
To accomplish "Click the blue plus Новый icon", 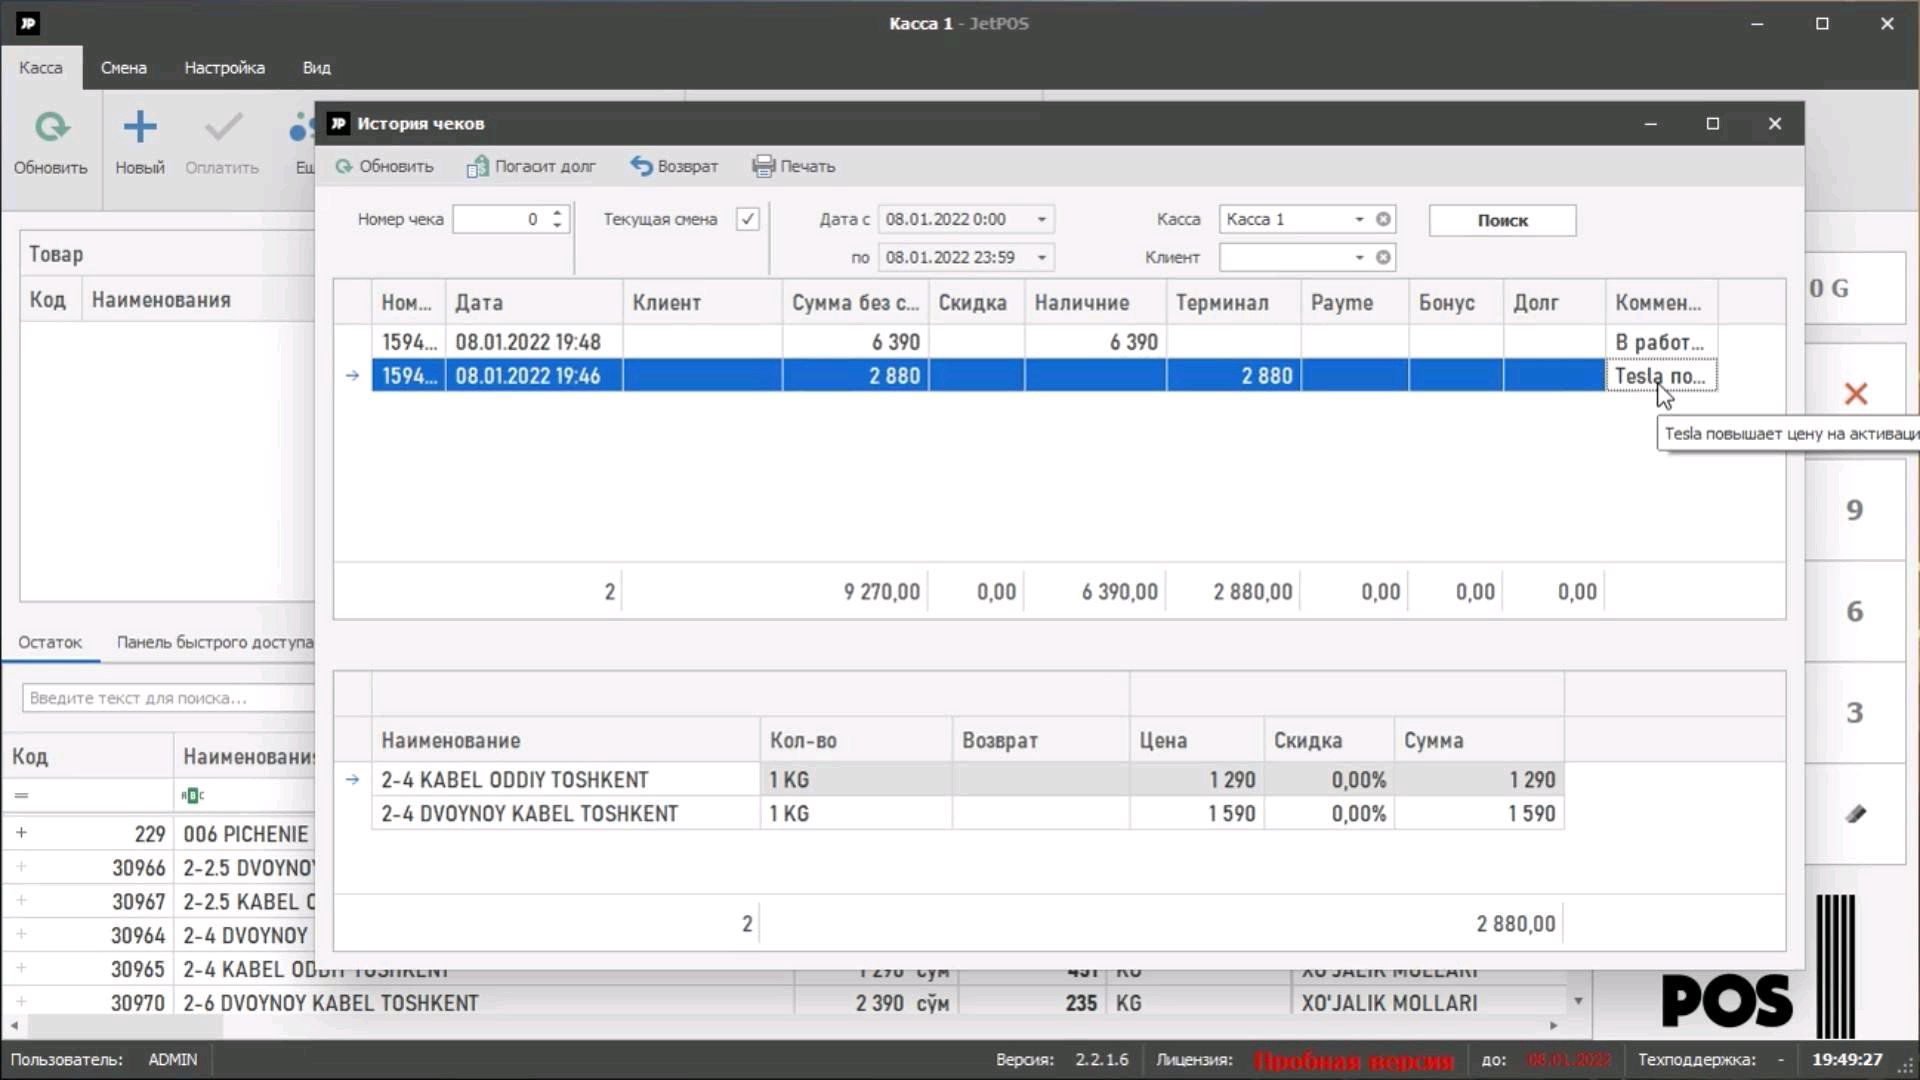I will [x=139, y=127].
